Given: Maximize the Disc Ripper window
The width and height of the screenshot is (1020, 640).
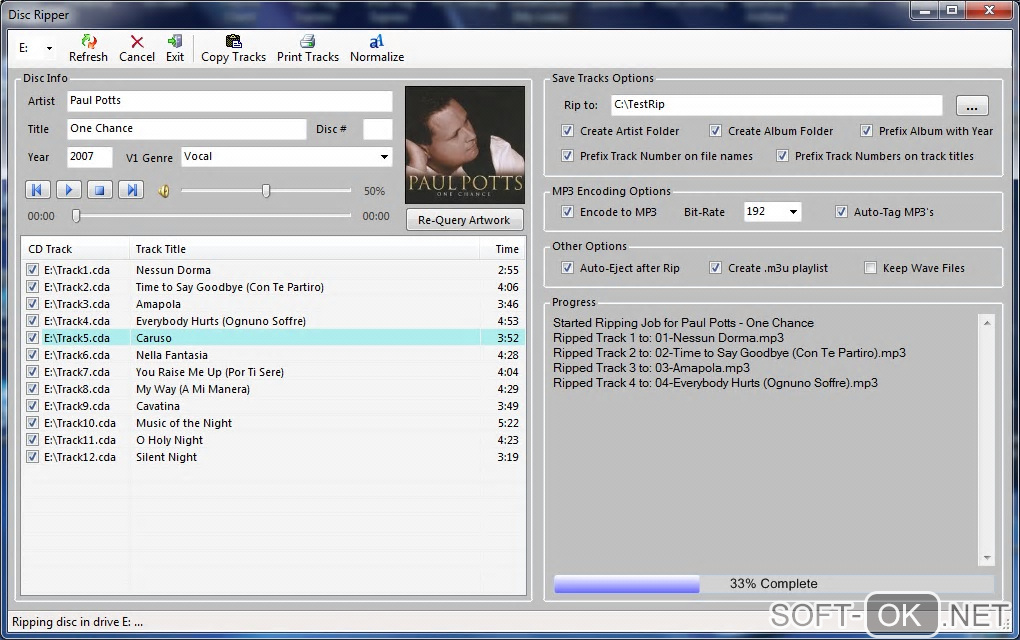Looking at the screenshot, I should point(952,10).
